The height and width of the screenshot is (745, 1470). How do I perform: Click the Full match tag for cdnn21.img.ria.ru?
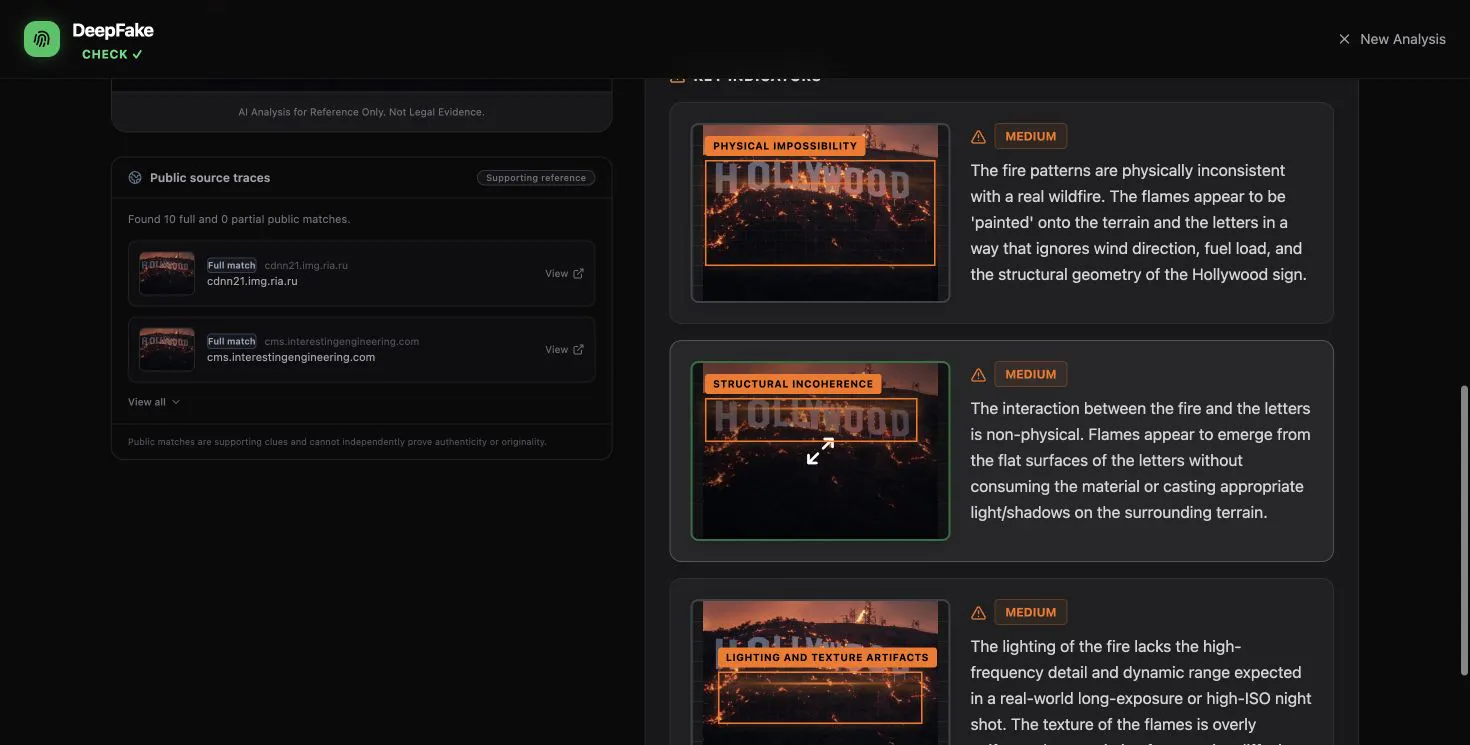click(232, 265)
